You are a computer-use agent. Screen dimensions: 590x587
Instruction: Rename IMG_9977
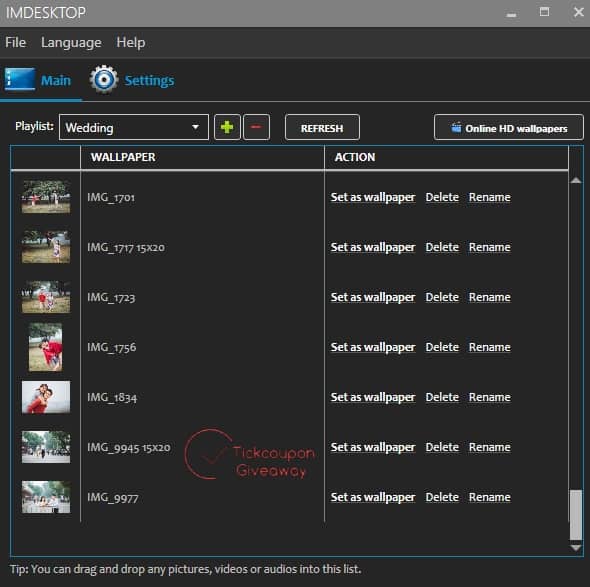(490, 497)
